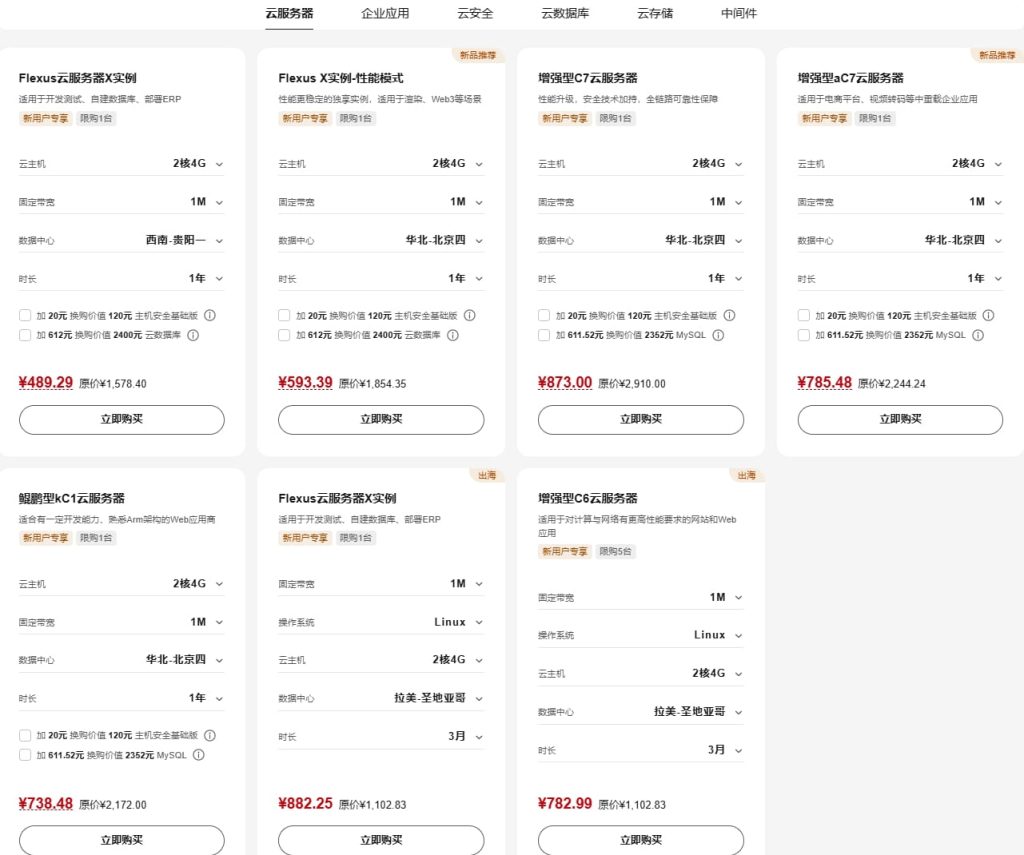Click 立即购买 on 增强型C7云服务器
This screenshot has width=1024, height=855.
(640, 419)
